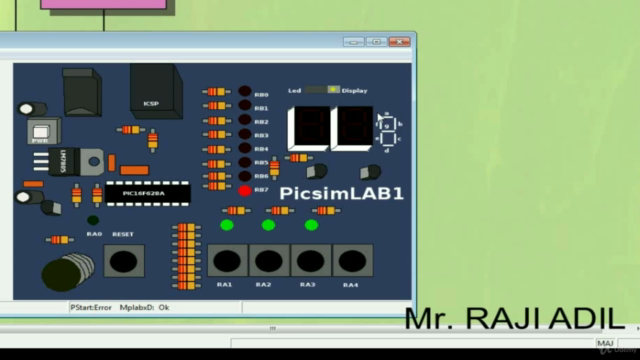Push the RA4 button

pyautogui.click(x=352, y=261)
